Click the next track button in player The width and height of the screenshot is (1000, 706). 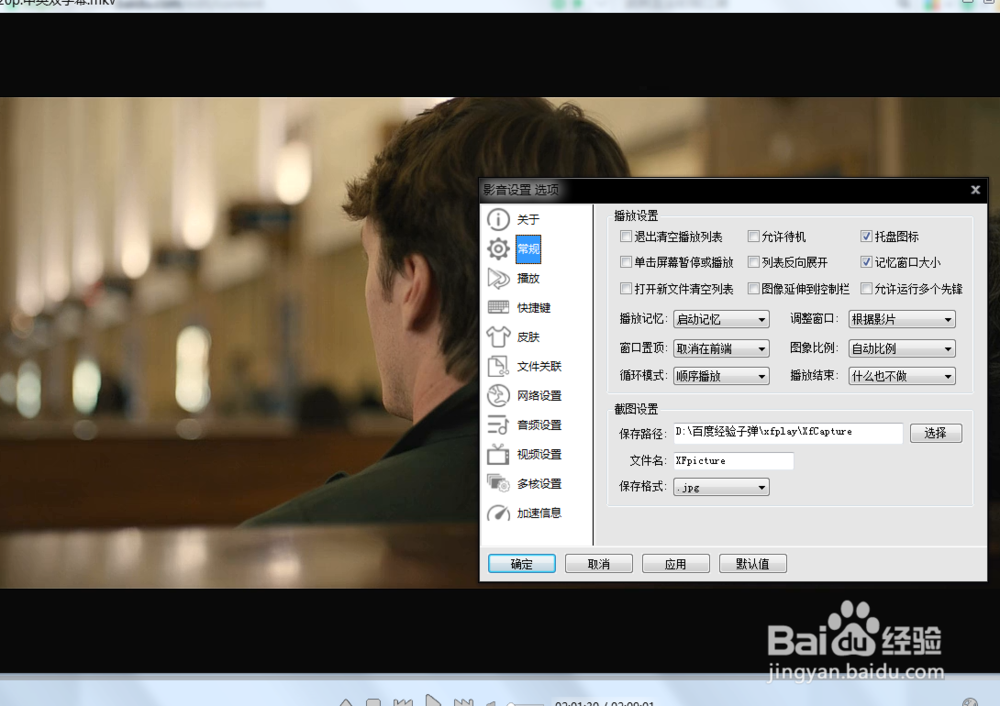464,702
